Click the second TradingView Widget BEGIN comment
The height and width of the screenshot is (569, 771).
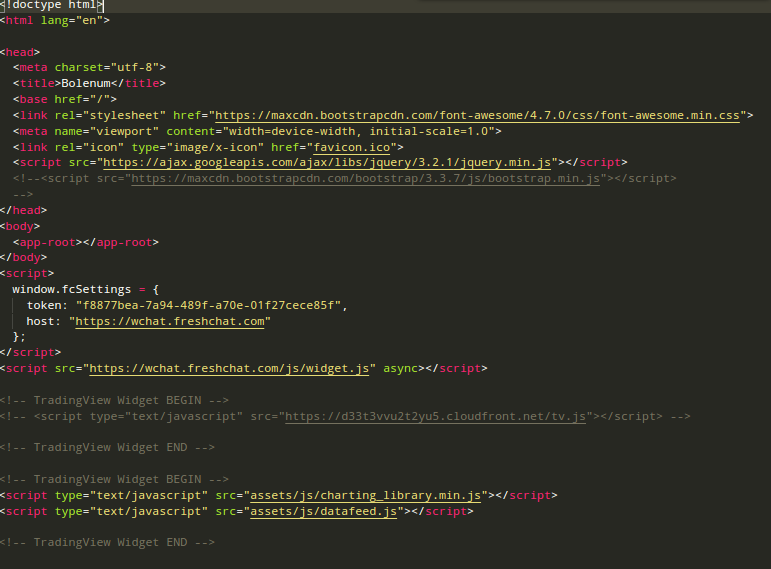tap(115, 479)
